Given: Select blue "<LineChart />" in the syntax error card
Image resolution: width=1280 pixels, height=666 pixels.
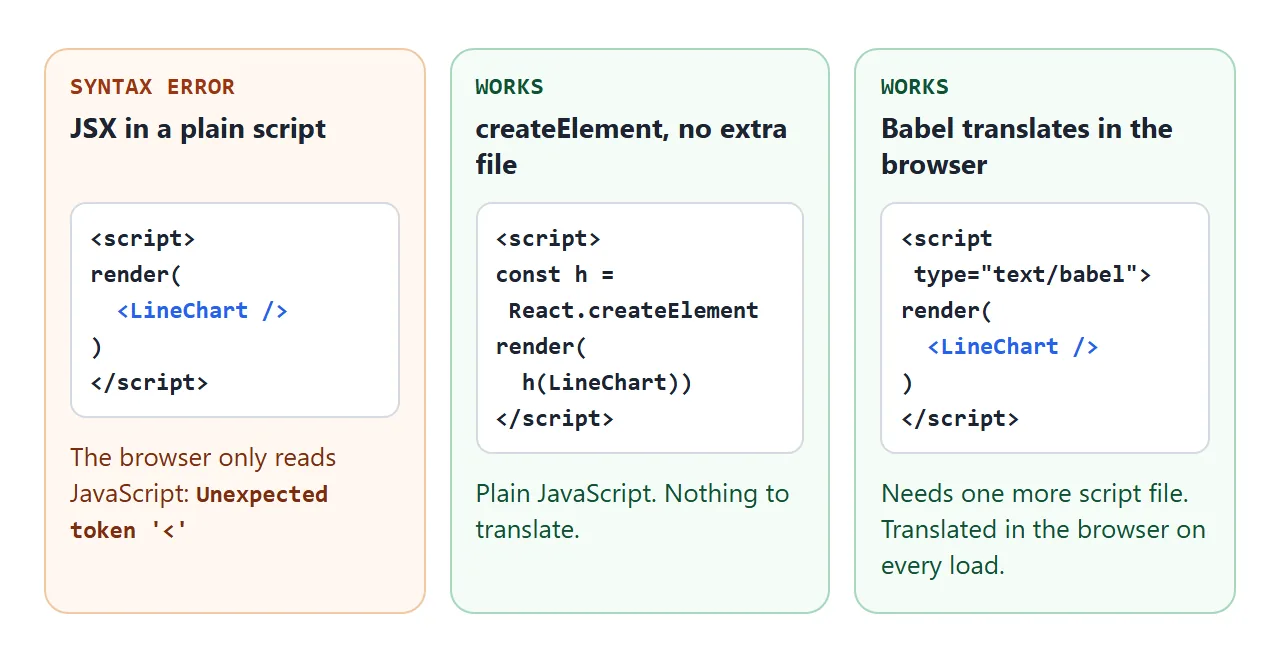Looking at the screenshot, I should click(202, 311).
